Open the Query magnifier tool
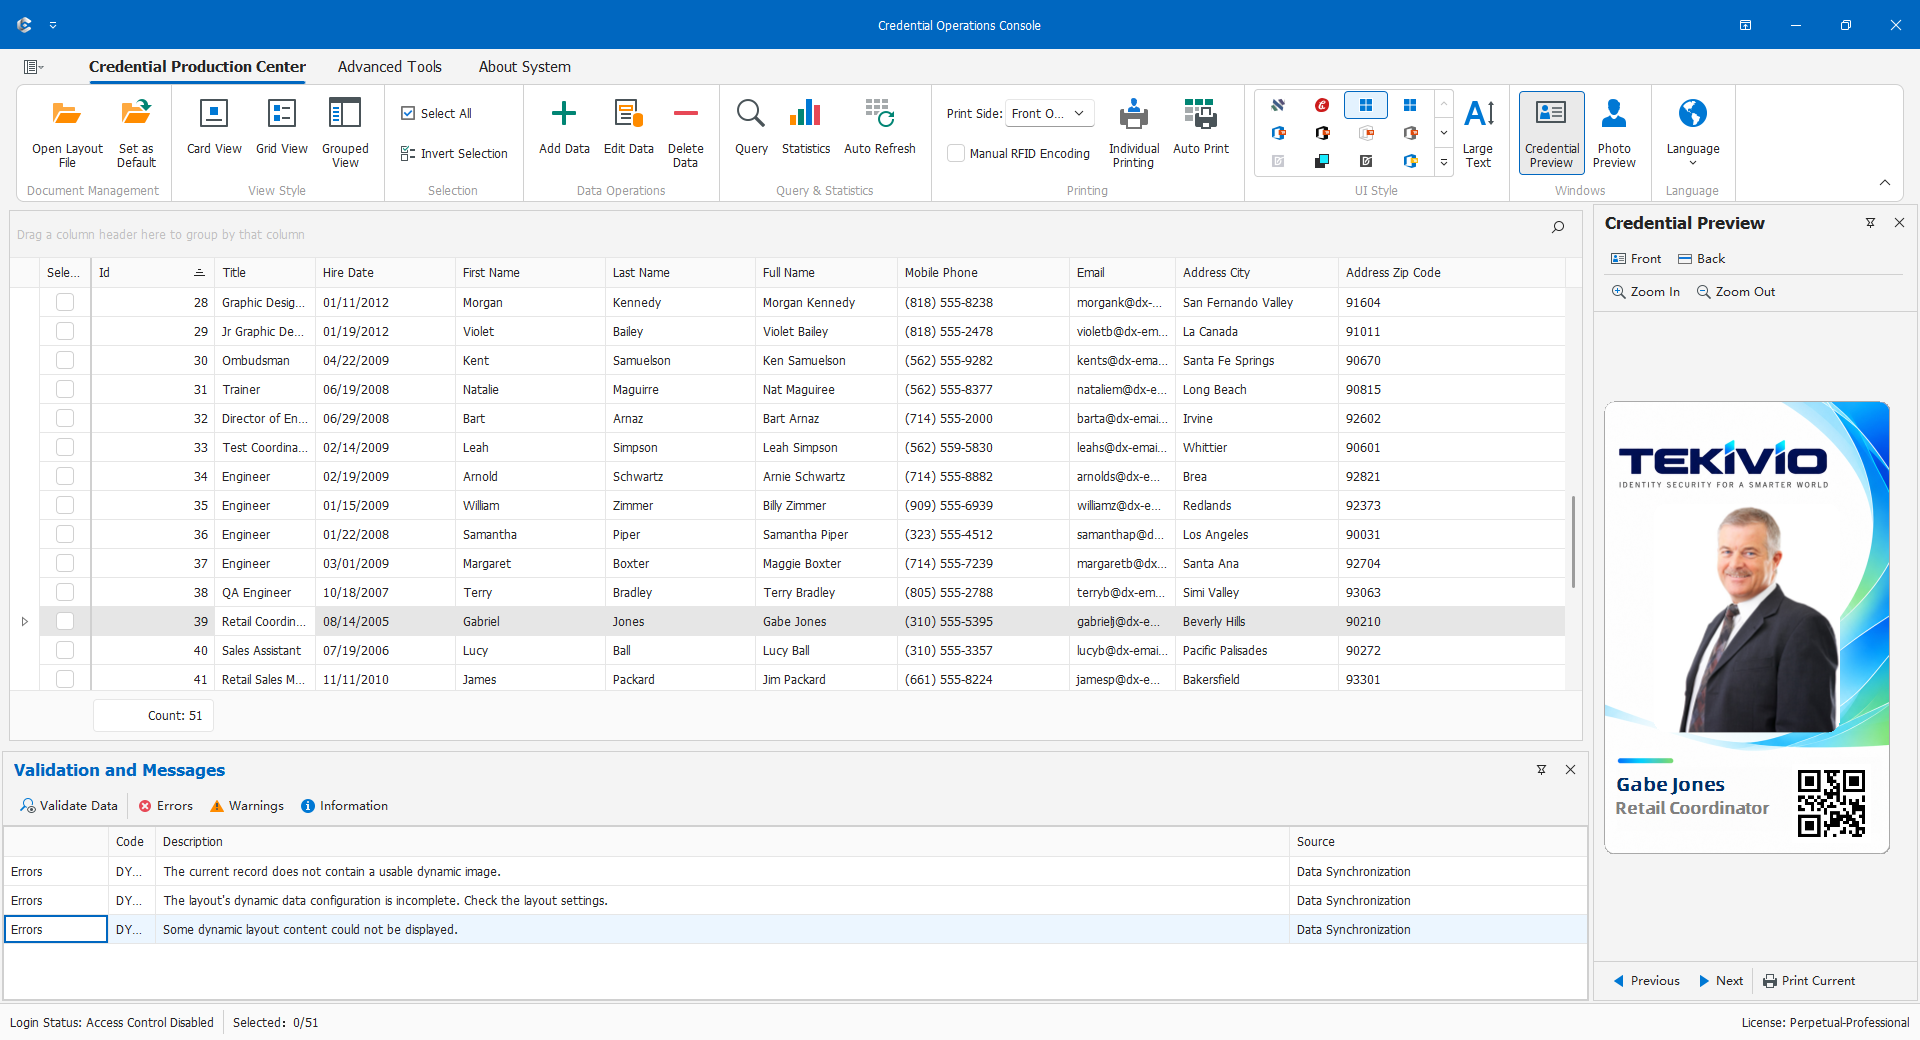Screen dimensions: 1920x1040 [x=751, y=128]
